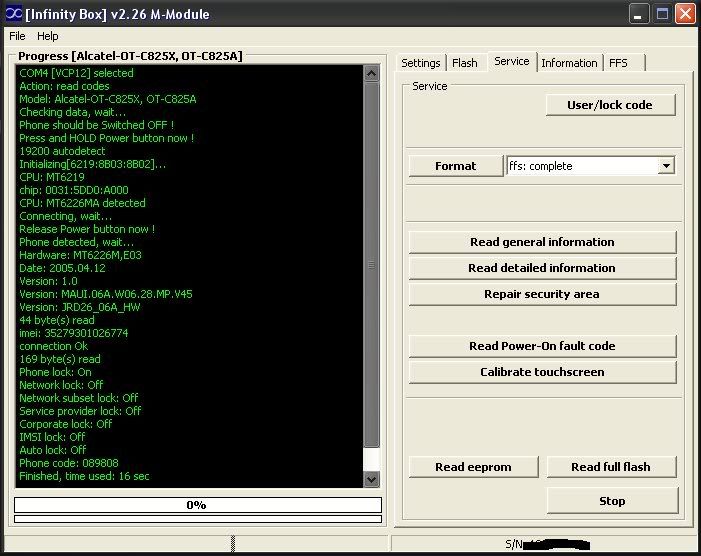Click log line 'COM4 [VCP12] selected'

76,73
